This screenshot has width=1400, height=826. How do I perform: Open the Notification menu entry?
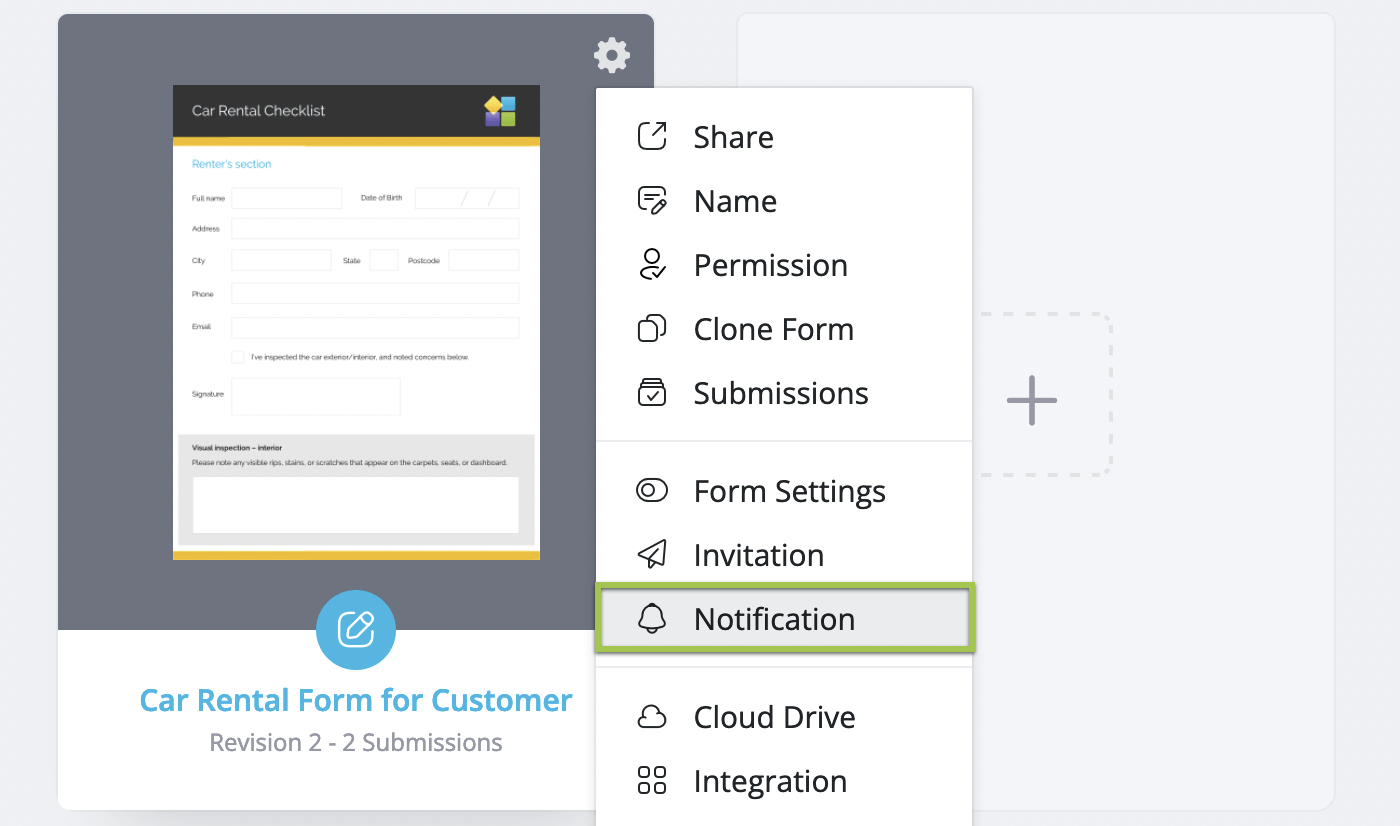[774, 619]
